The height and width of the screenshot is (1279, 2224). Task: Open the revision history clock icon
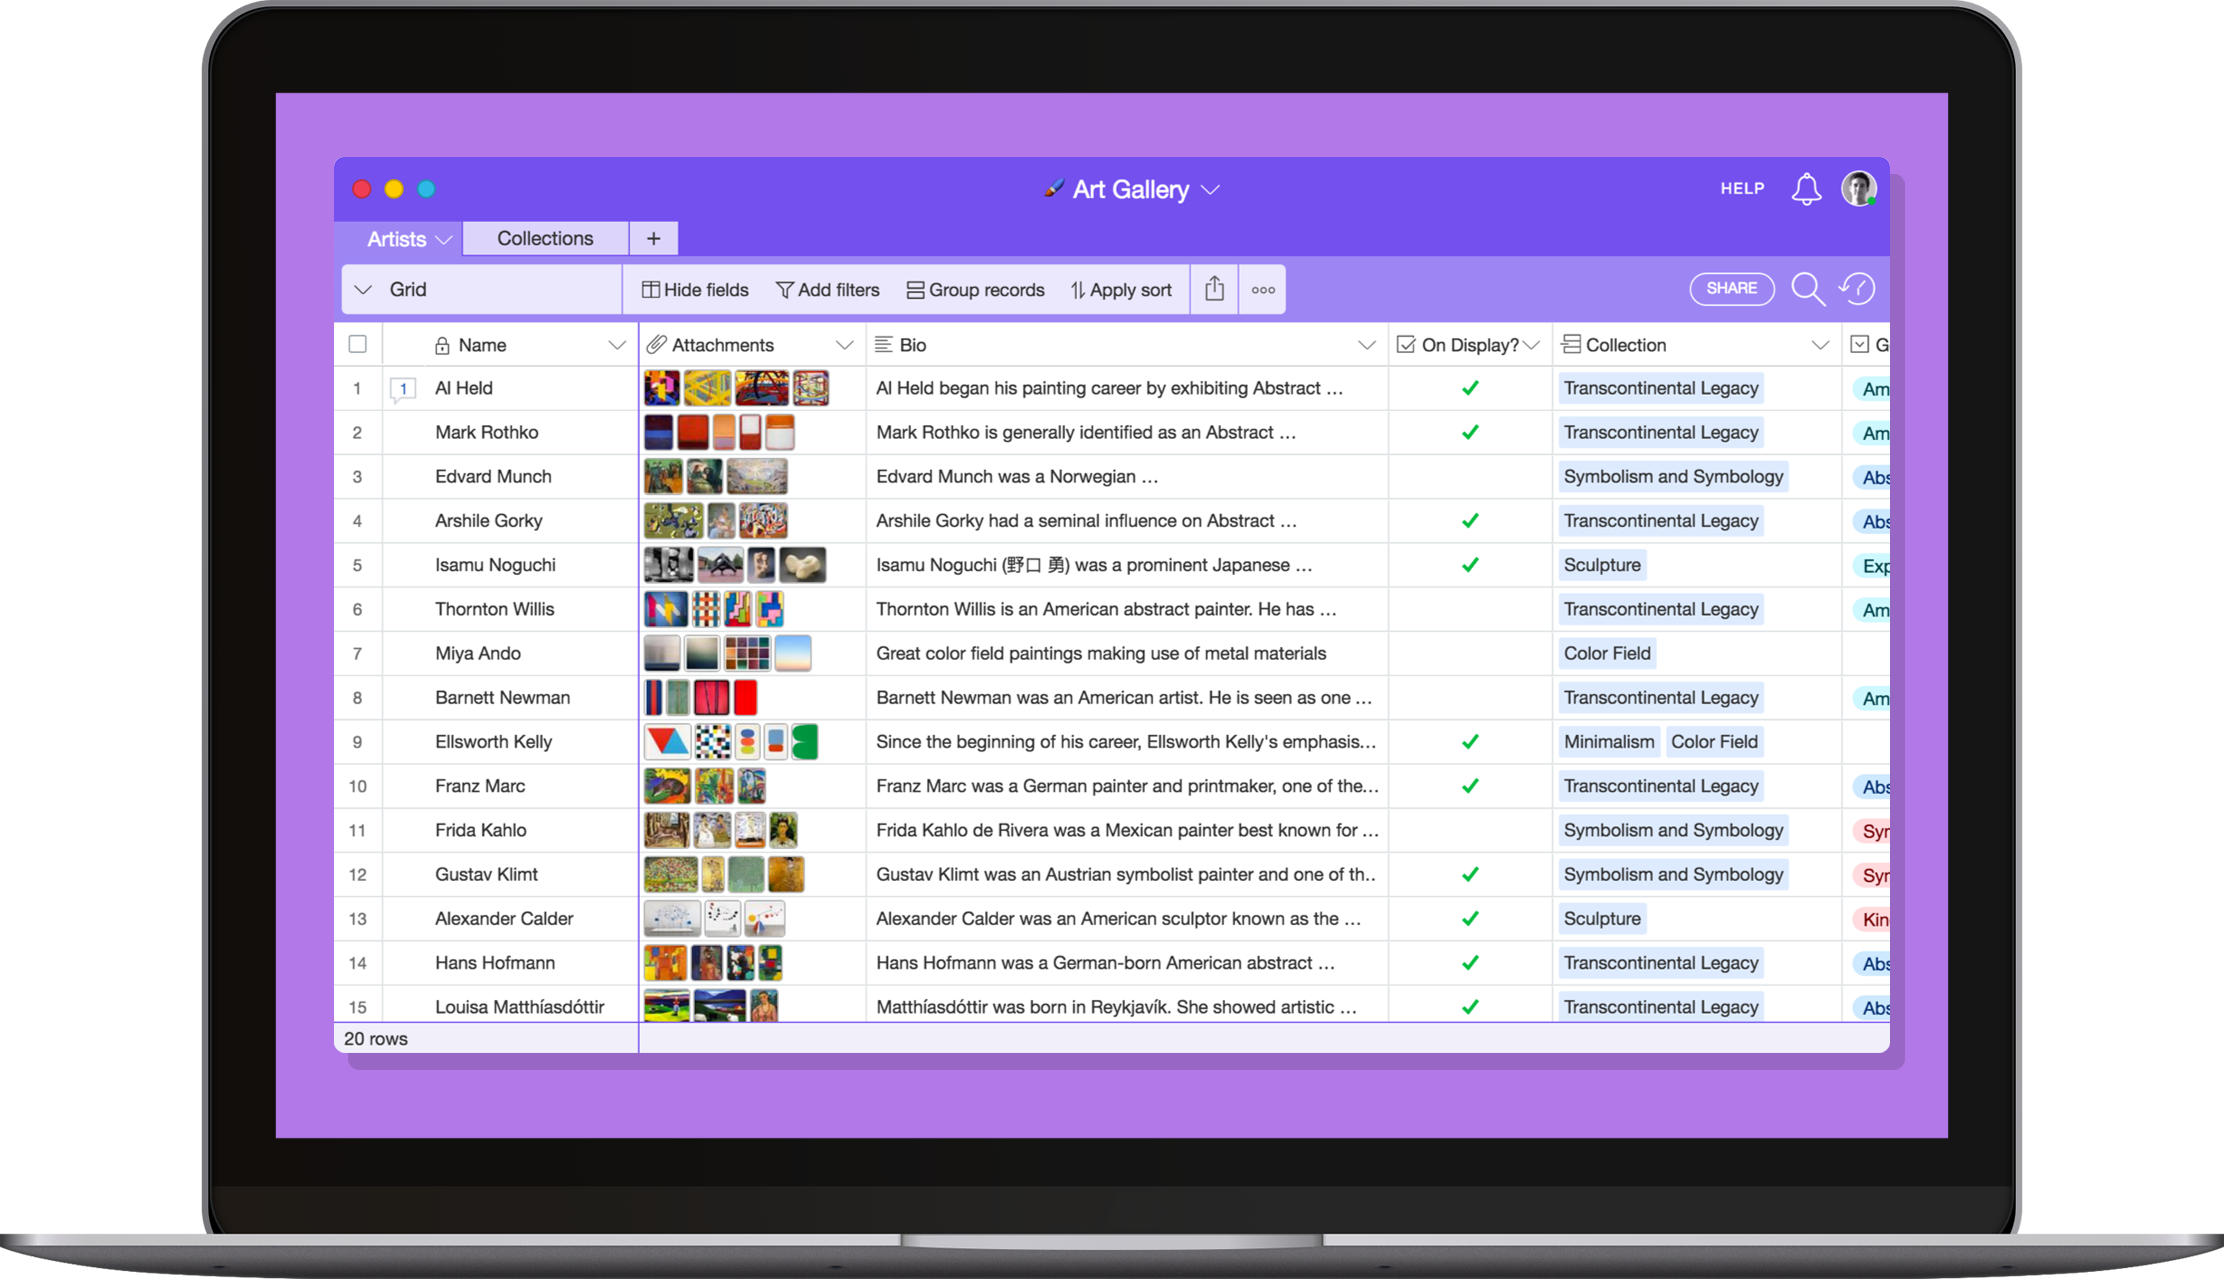[1857, 289]
